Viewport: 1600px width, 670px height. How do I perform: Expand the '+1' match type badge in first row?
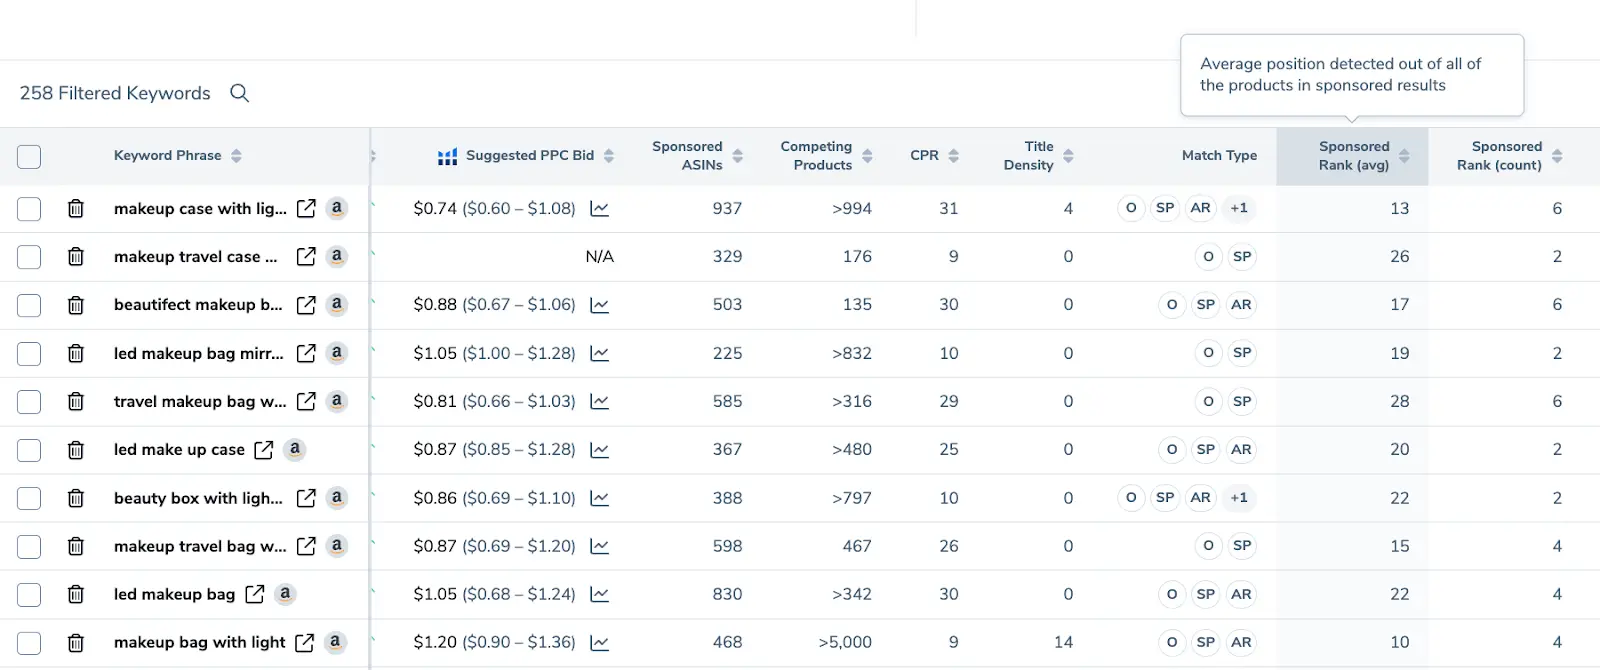(x=1238, y=208)
